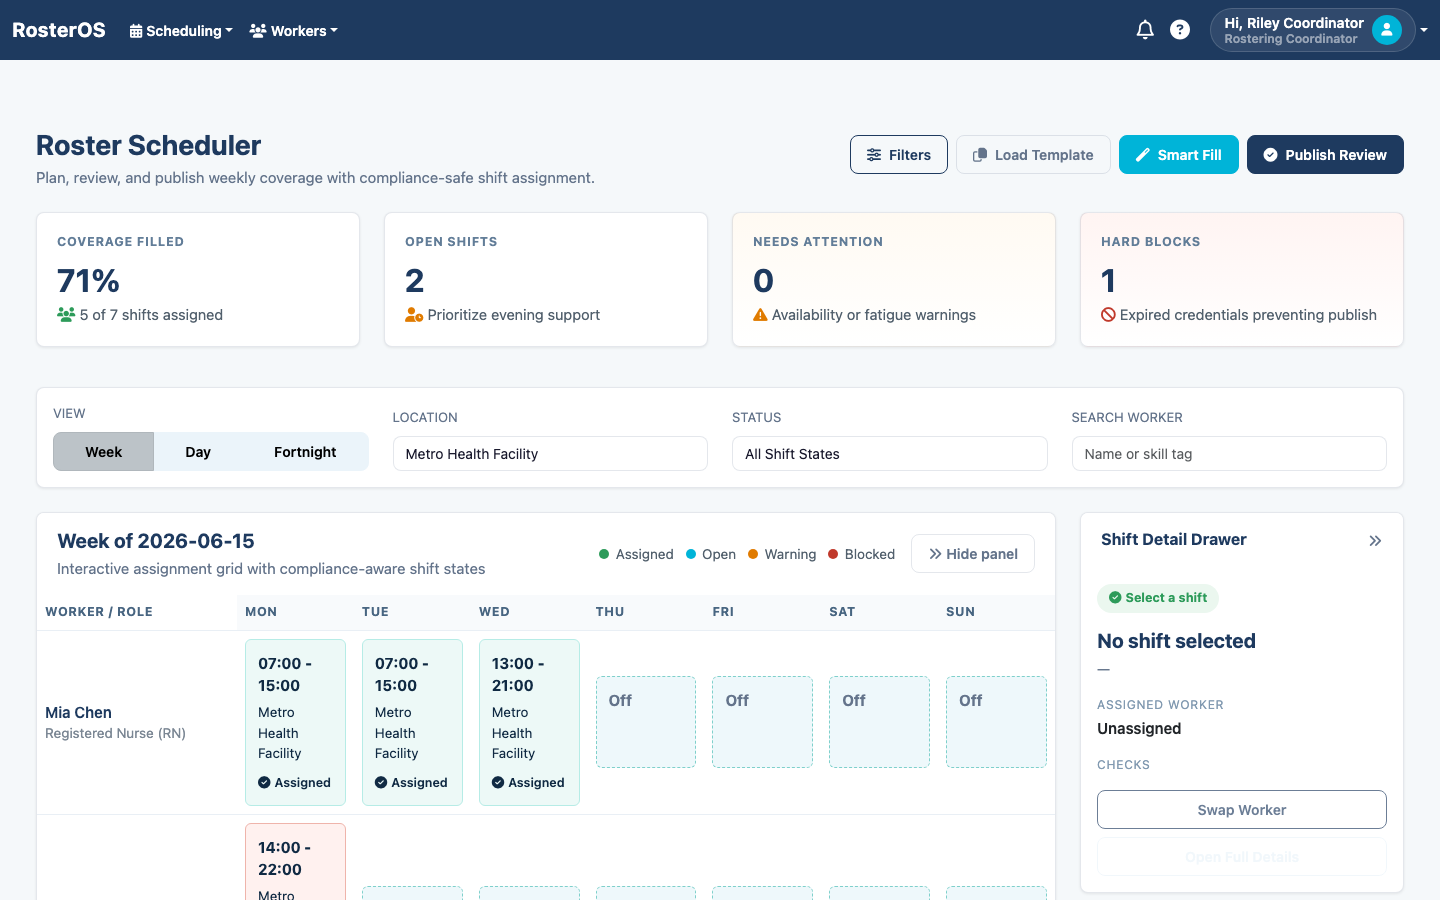The image size is (1440, 900).
Task: Open the Location dropdown
Action: point(550,454)
